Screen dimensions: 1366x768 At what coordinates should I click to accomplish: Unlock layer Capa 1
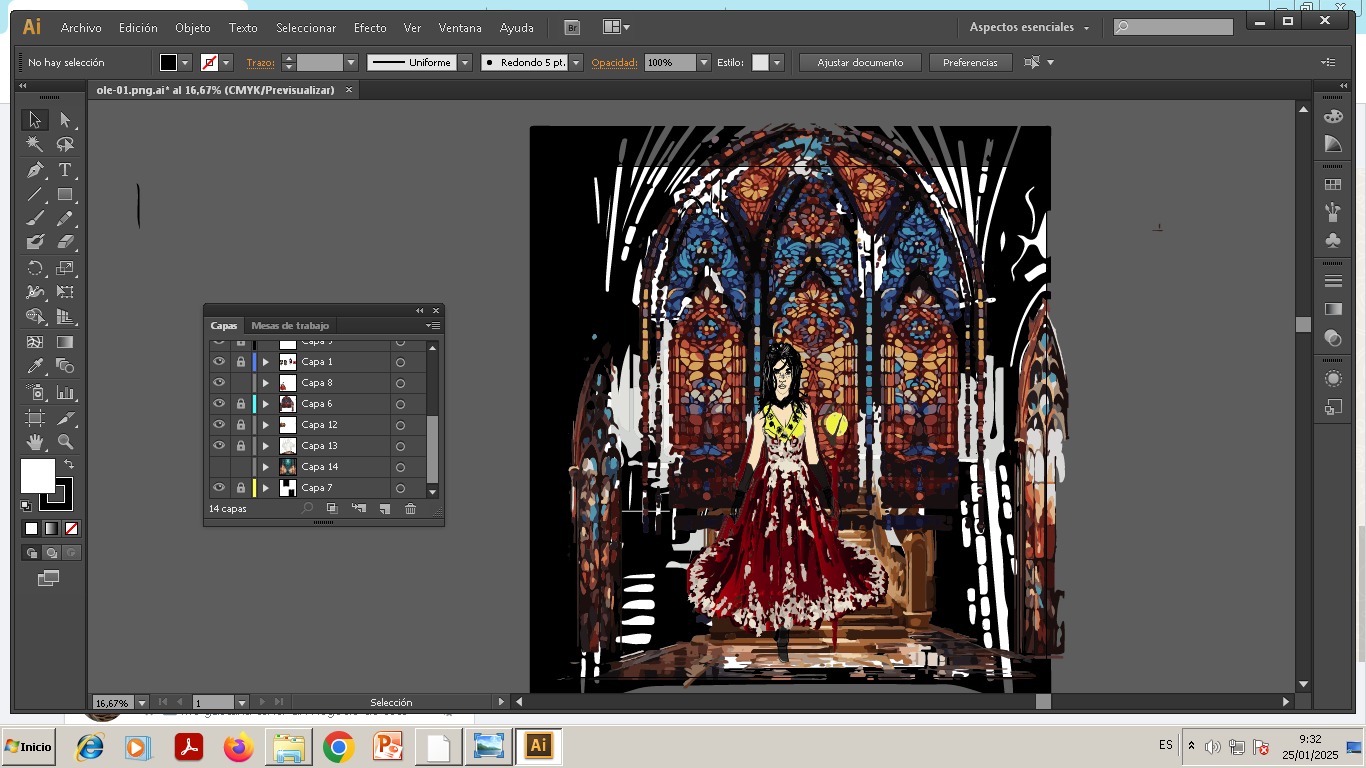coord(241,362)
